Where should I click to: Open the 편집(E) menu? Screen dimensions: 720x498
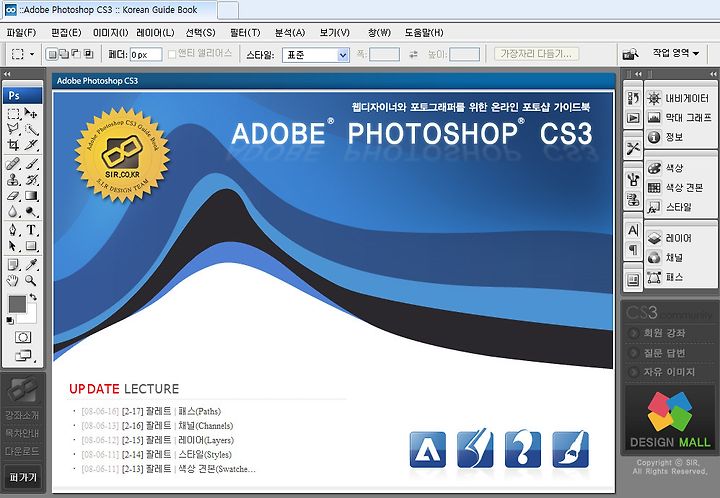pos(66,33)
